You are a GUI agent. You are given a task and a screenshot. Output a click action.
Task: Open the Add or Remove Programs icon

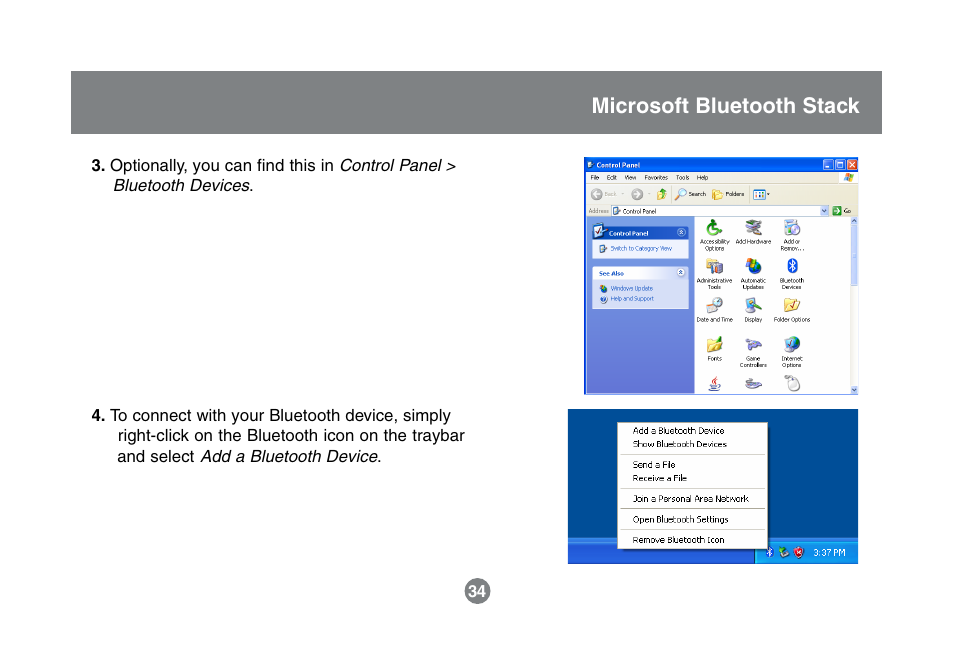(x=792, y=235)
